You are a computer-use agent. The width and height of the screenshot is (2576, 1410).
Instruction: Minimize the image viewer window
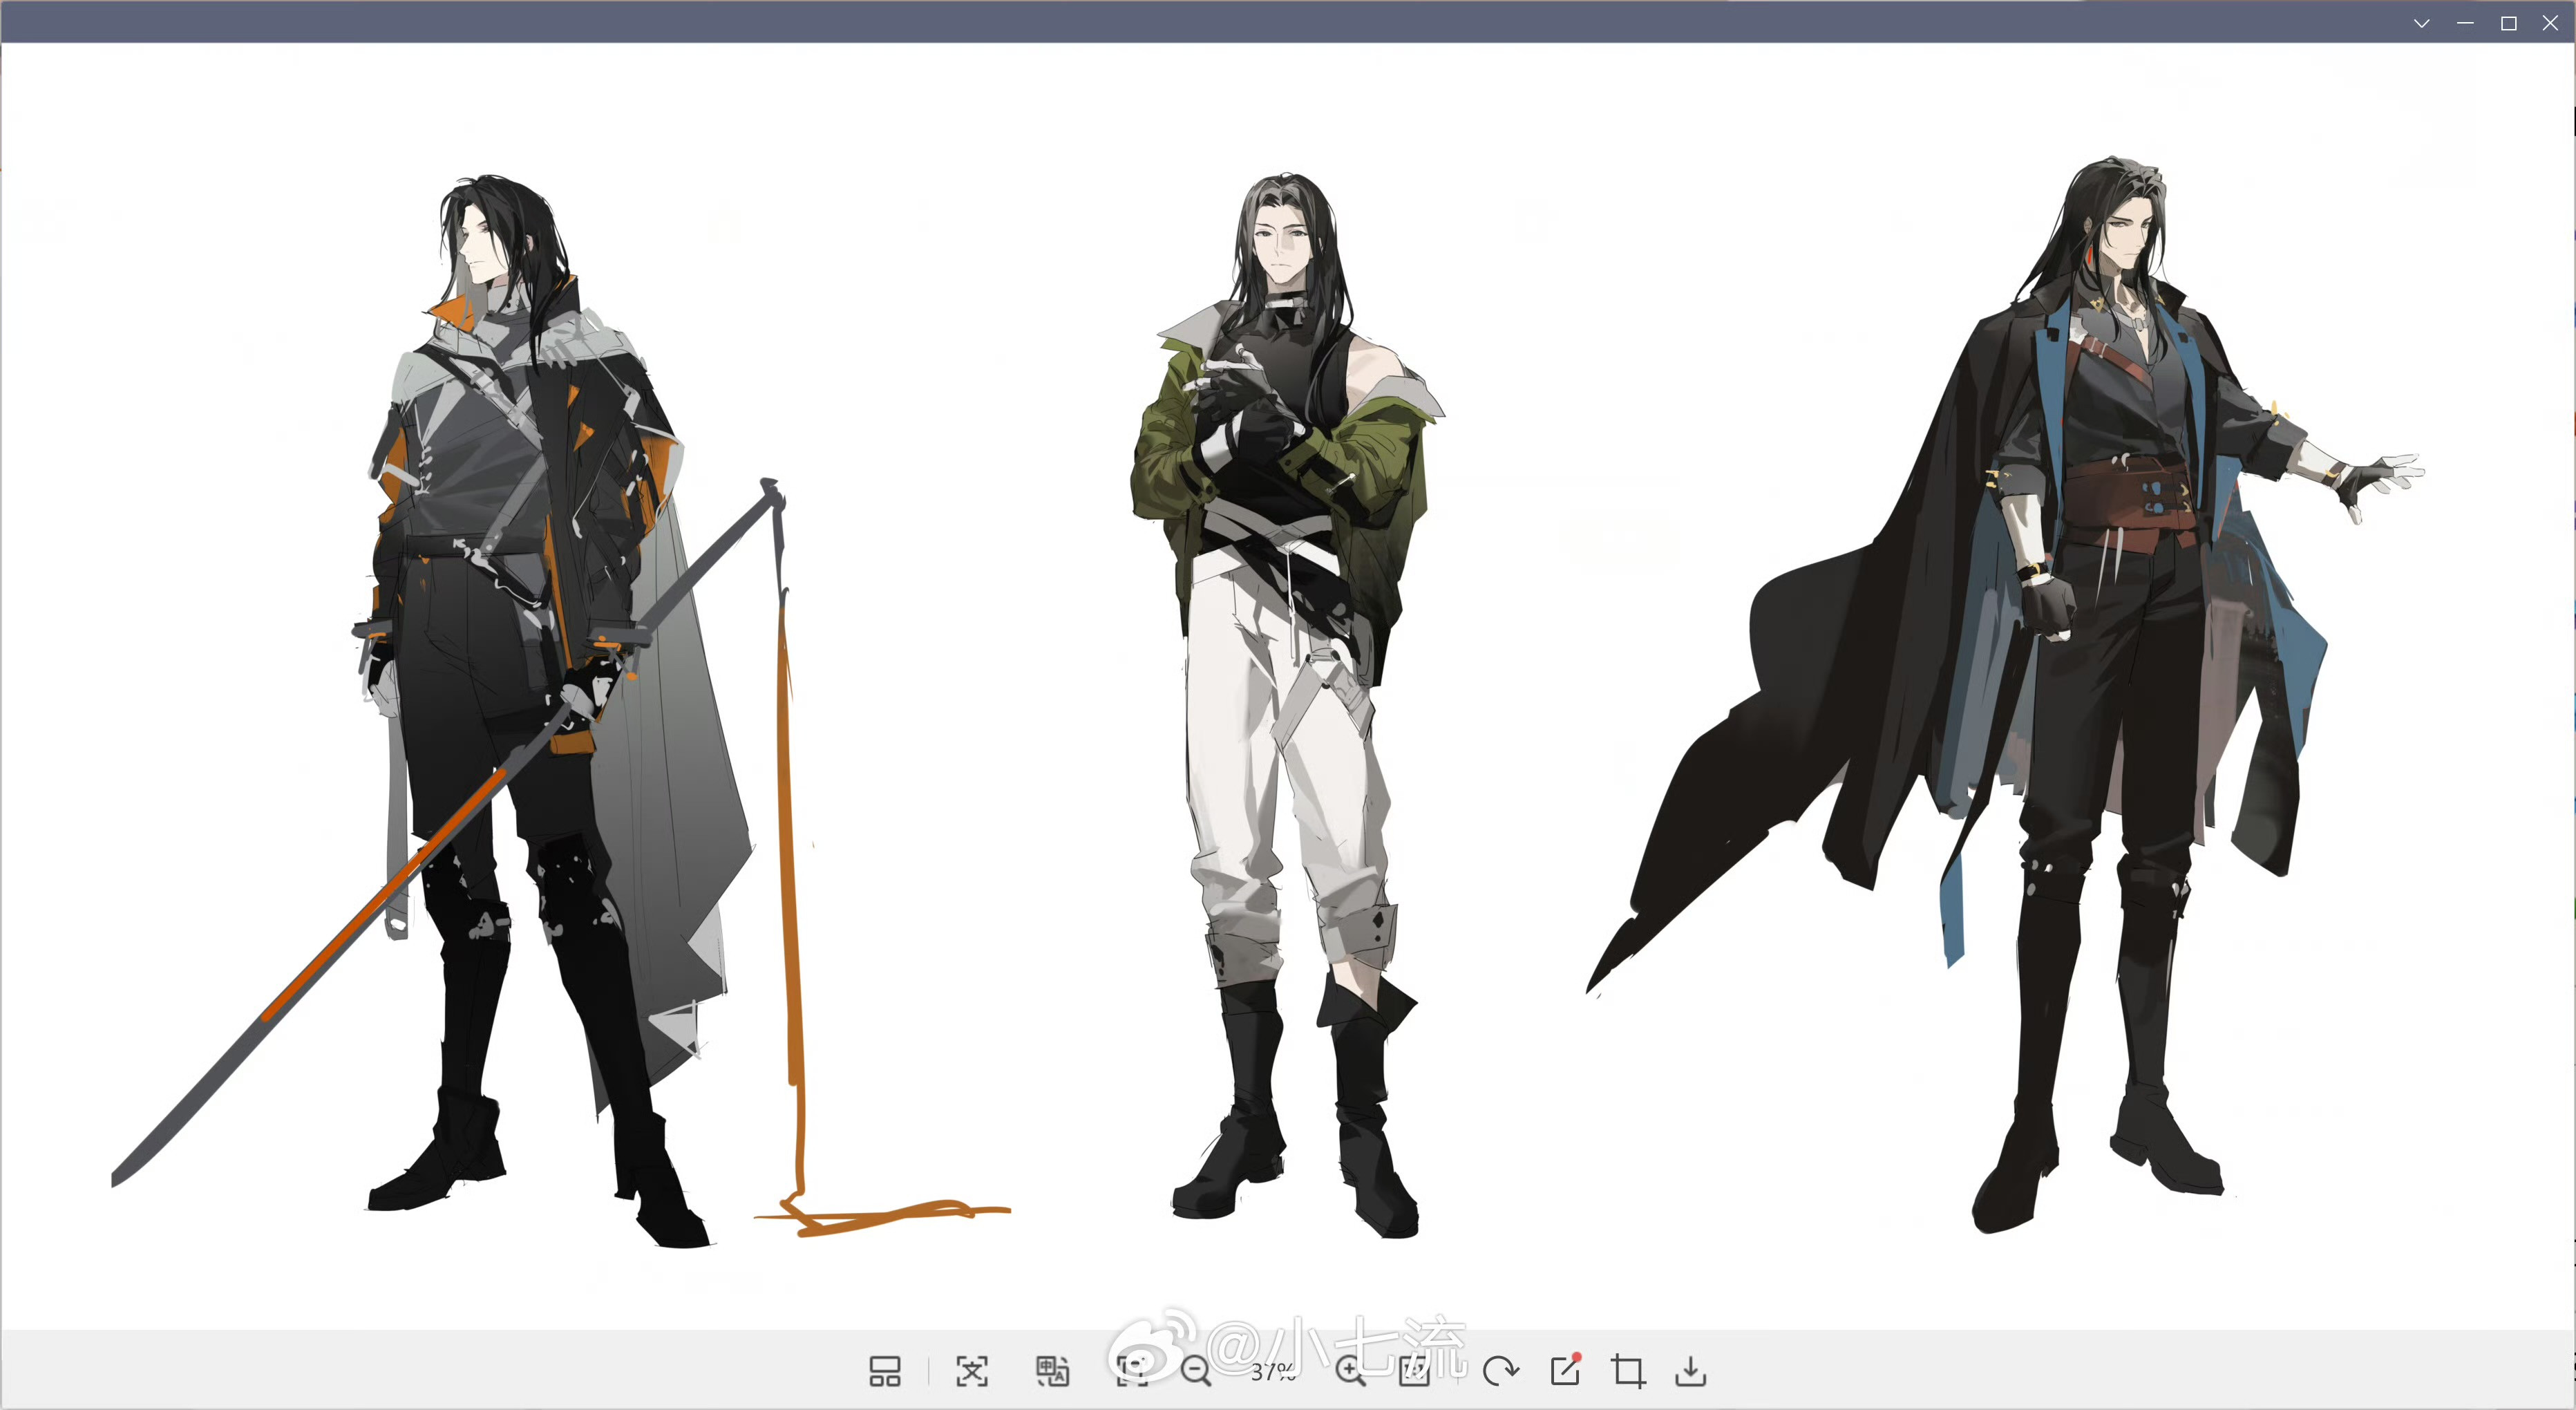2465,23
